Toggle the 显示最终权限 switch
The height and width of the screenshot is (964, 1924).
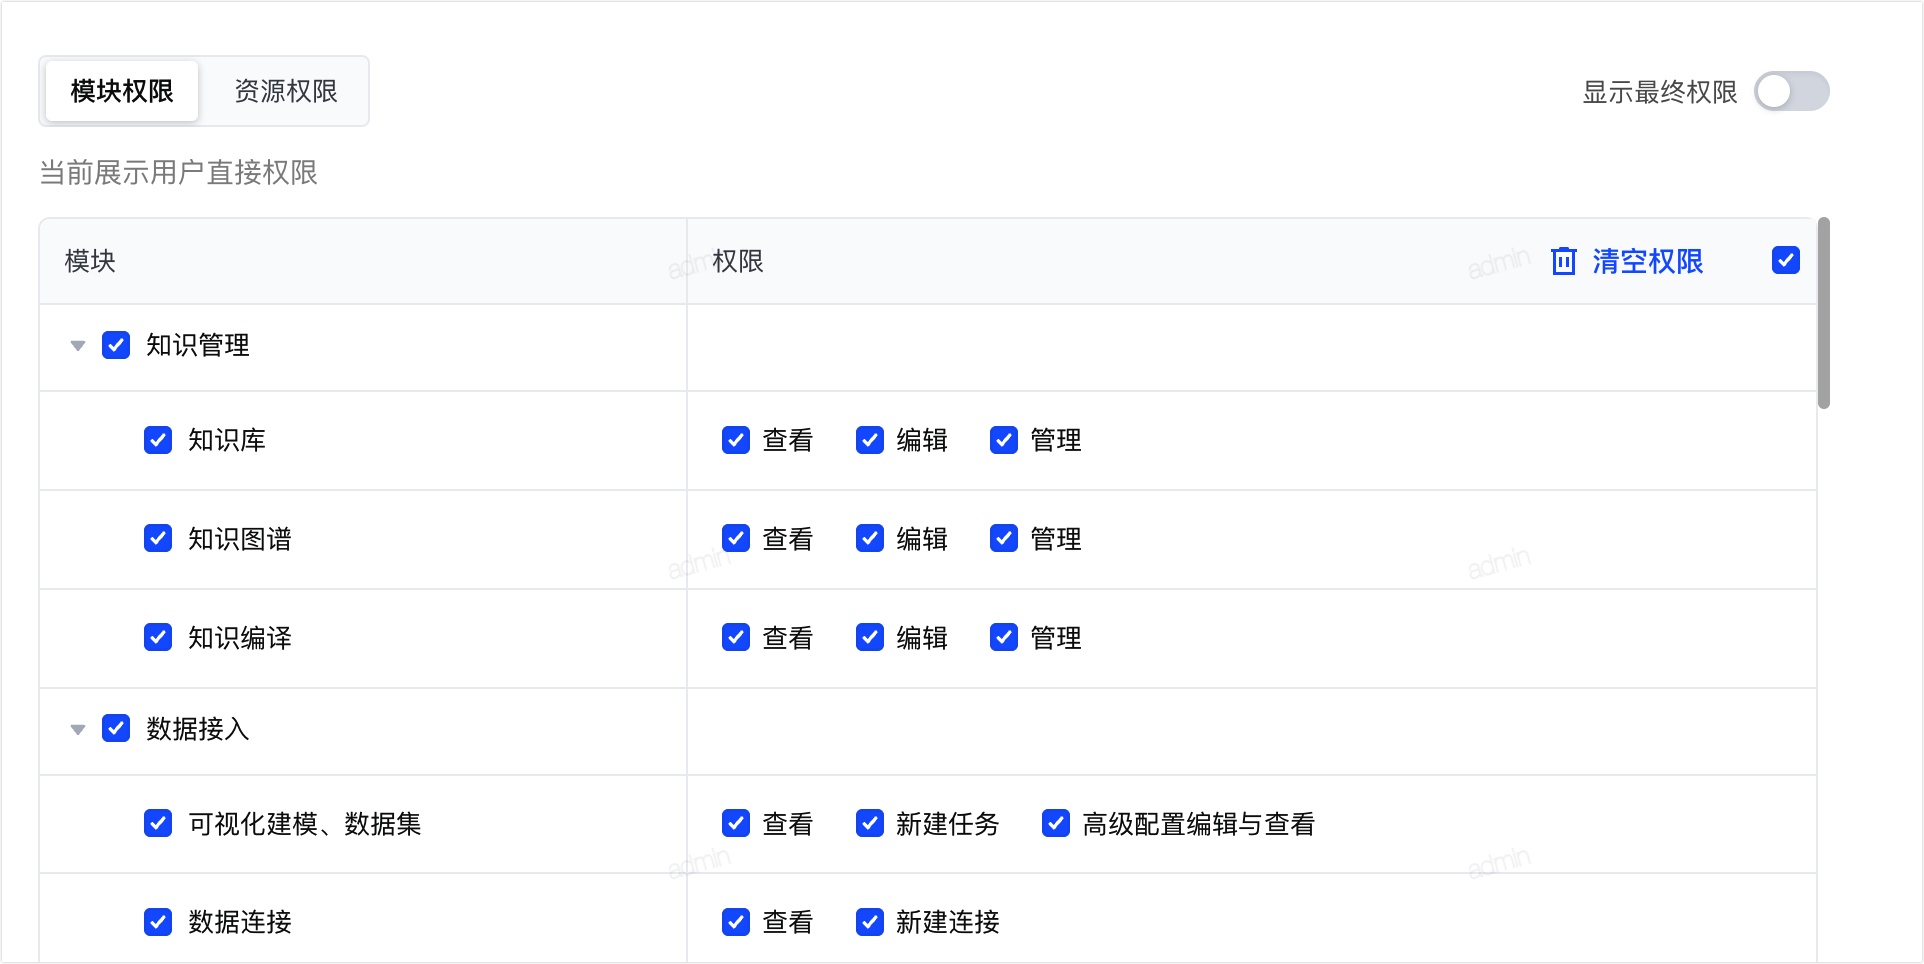click(1792, 92)
